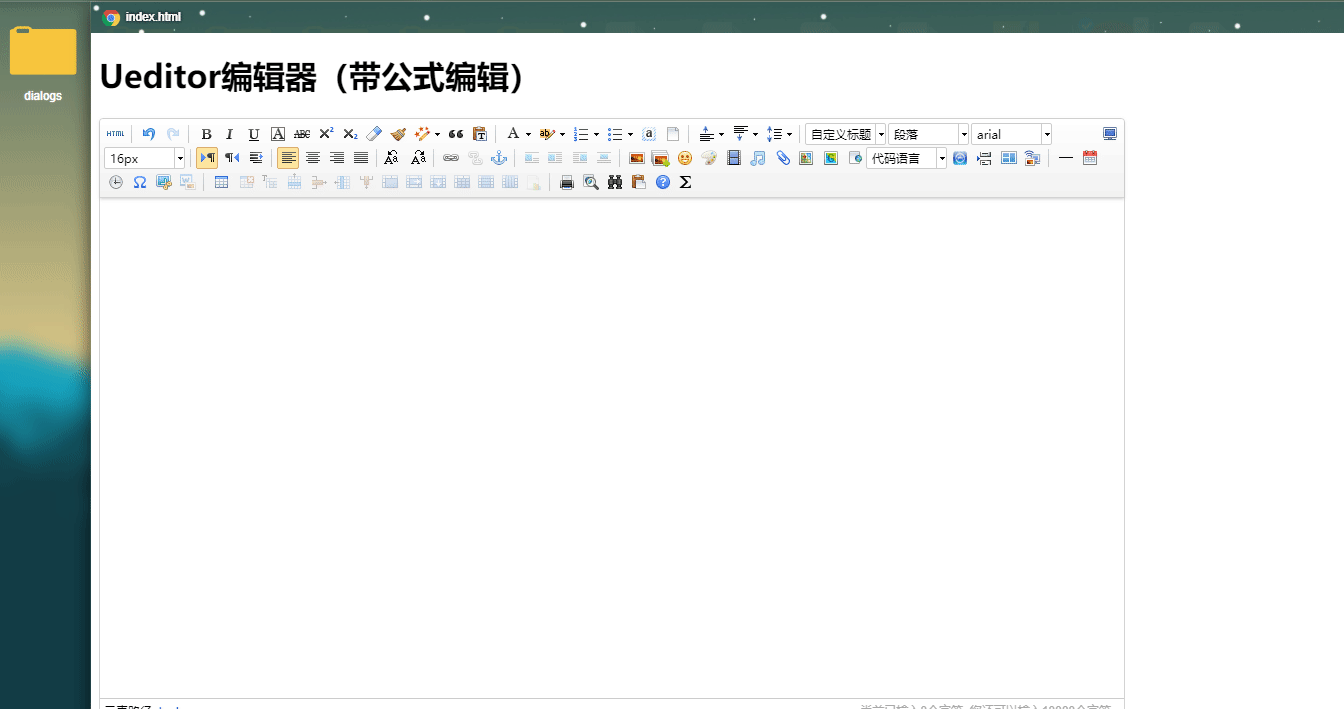Toggle superscript formatting
This screenshot has height=709, width=1344.
(x=326, y=134)
